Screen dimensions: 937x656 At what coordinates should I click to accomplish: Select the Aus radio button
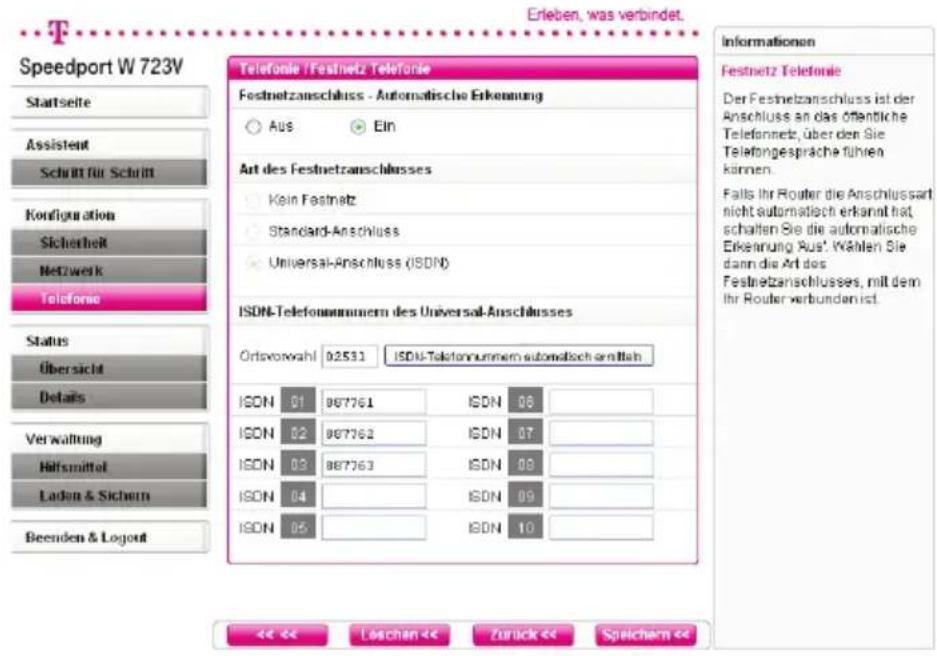254,127
